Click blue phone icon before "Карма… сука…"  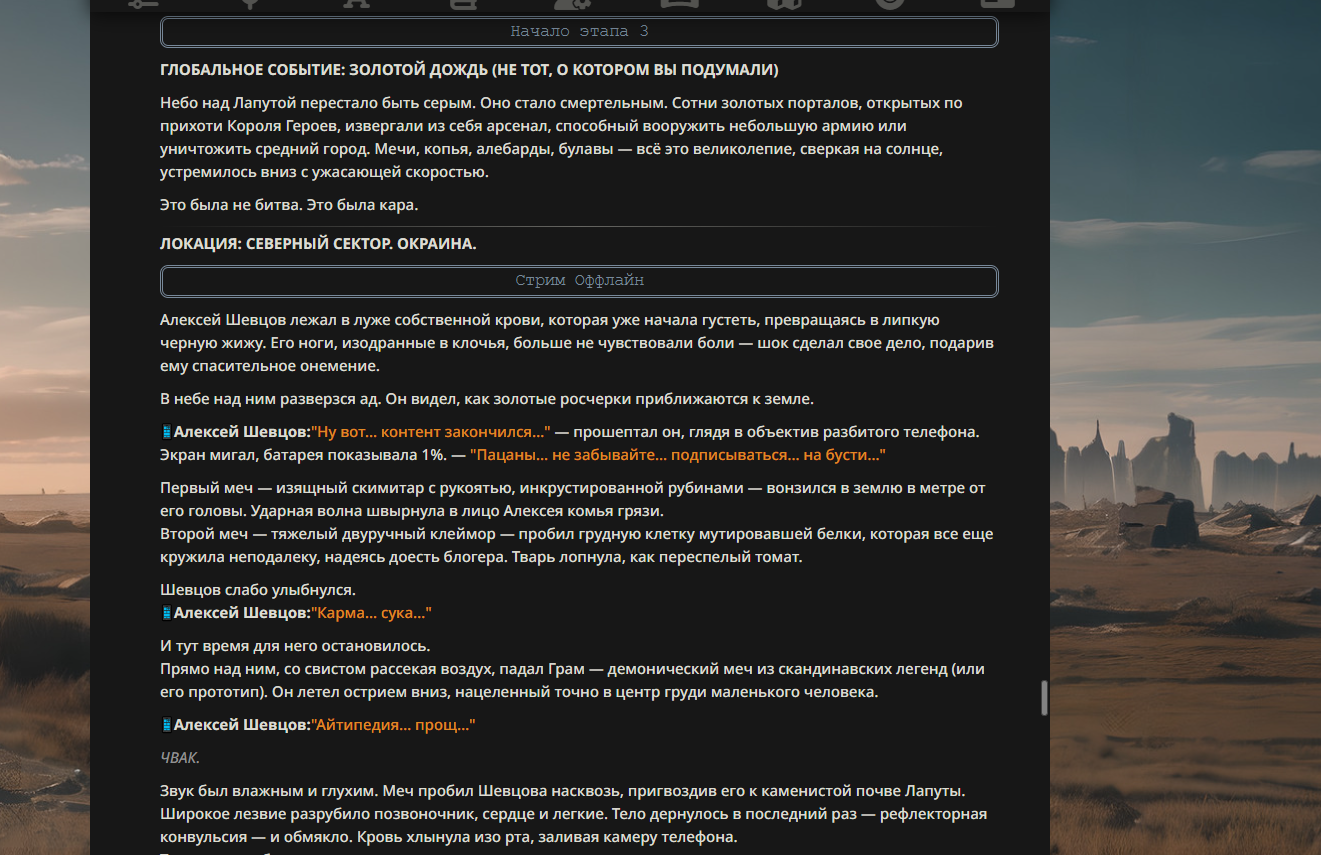[166, 613]
